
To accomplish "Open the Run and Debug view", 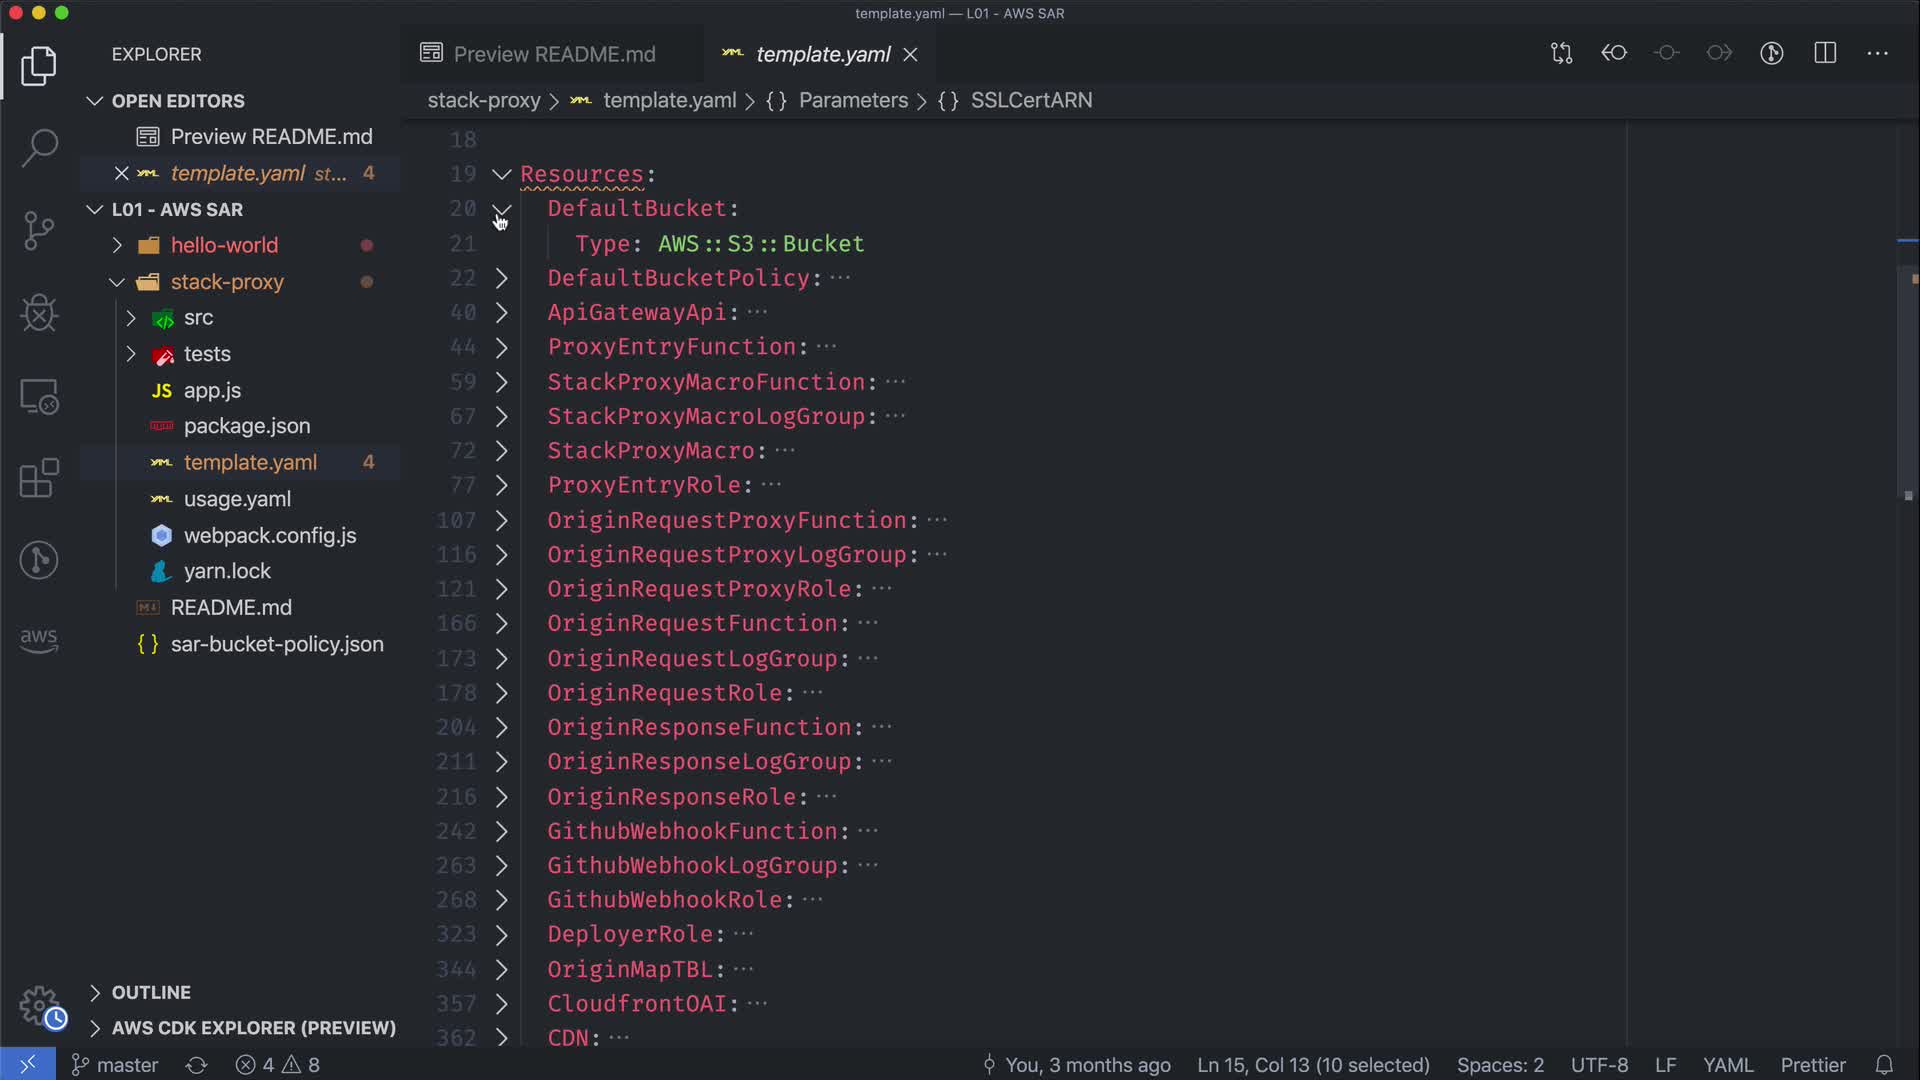I will click(39, 313).
